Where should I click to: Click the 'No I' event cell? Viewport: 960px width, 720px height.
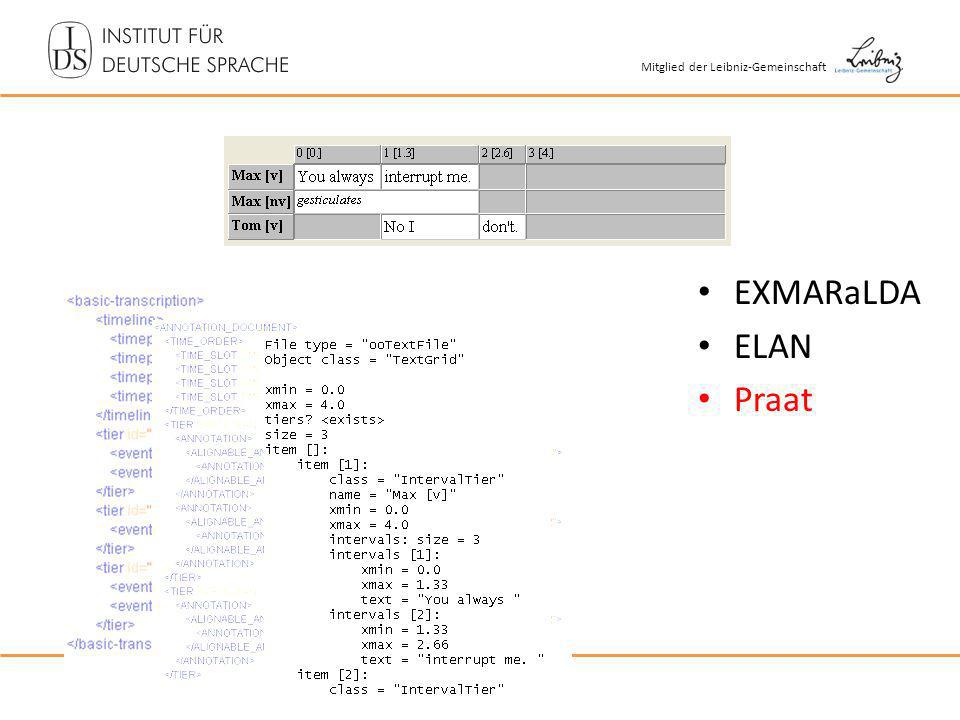429,227
